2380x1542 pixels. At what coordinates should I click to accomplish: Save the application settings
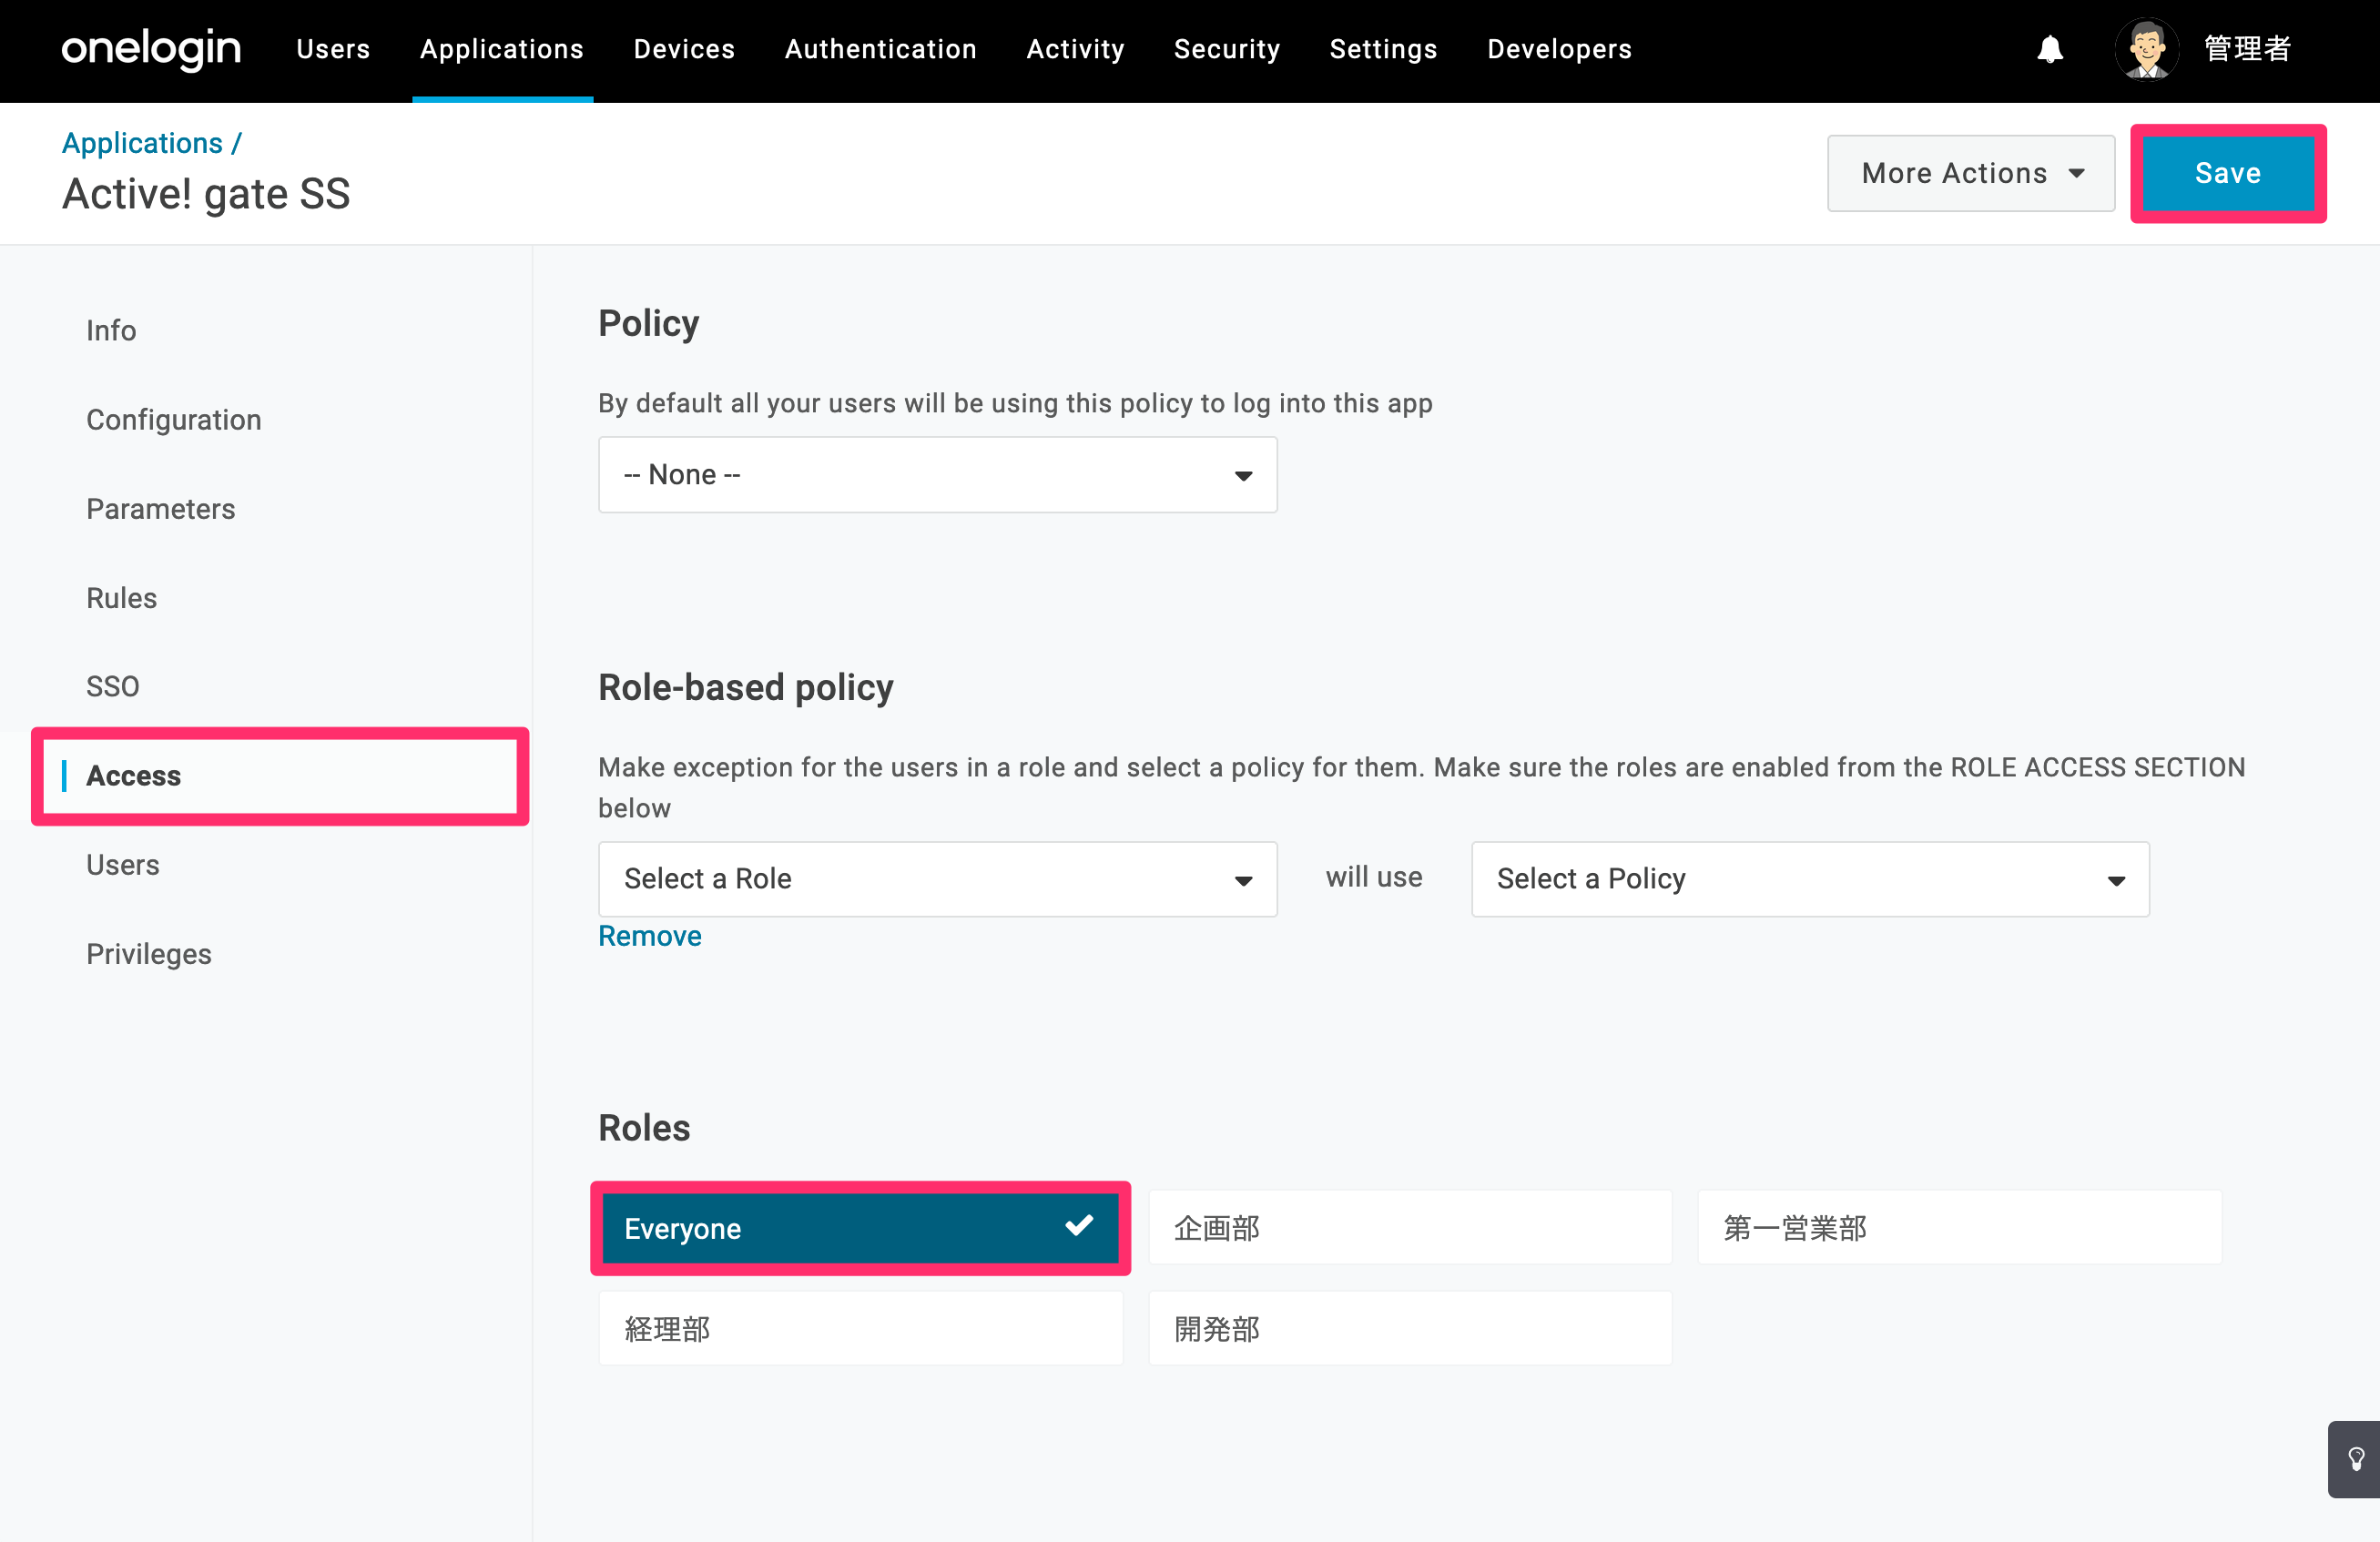click(2227, 174)
